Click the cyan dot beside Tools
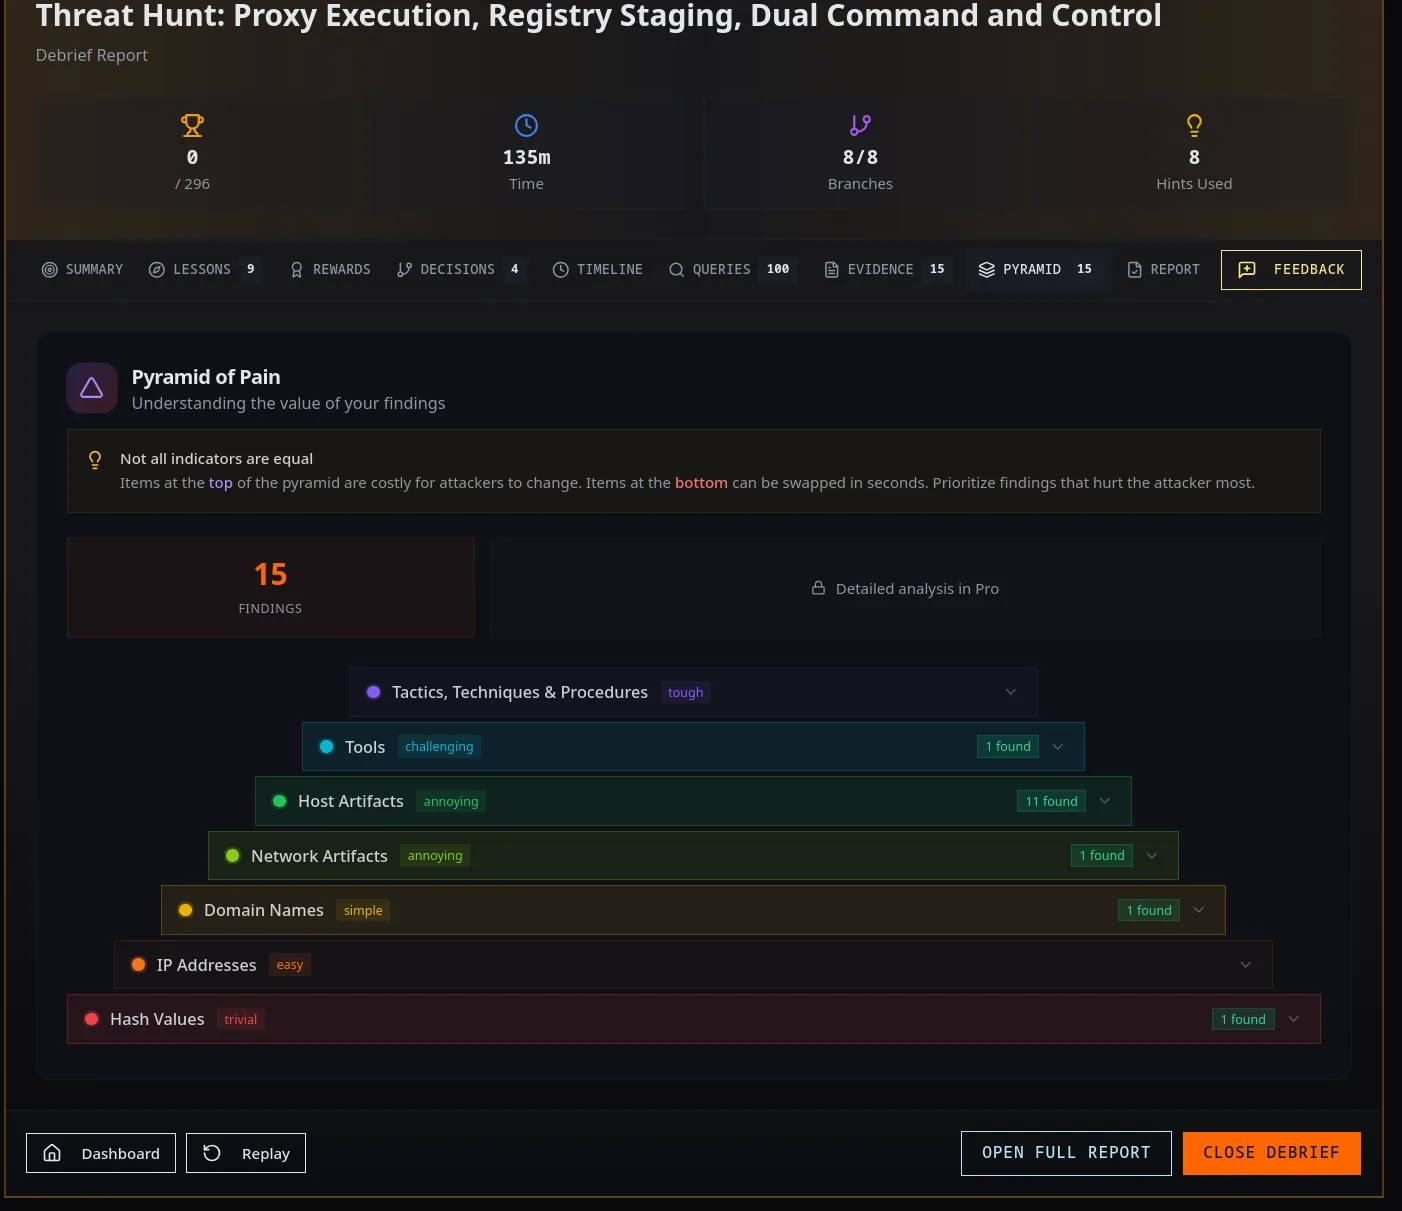Screen dimensions: 1402x1211 click(326, 747)
